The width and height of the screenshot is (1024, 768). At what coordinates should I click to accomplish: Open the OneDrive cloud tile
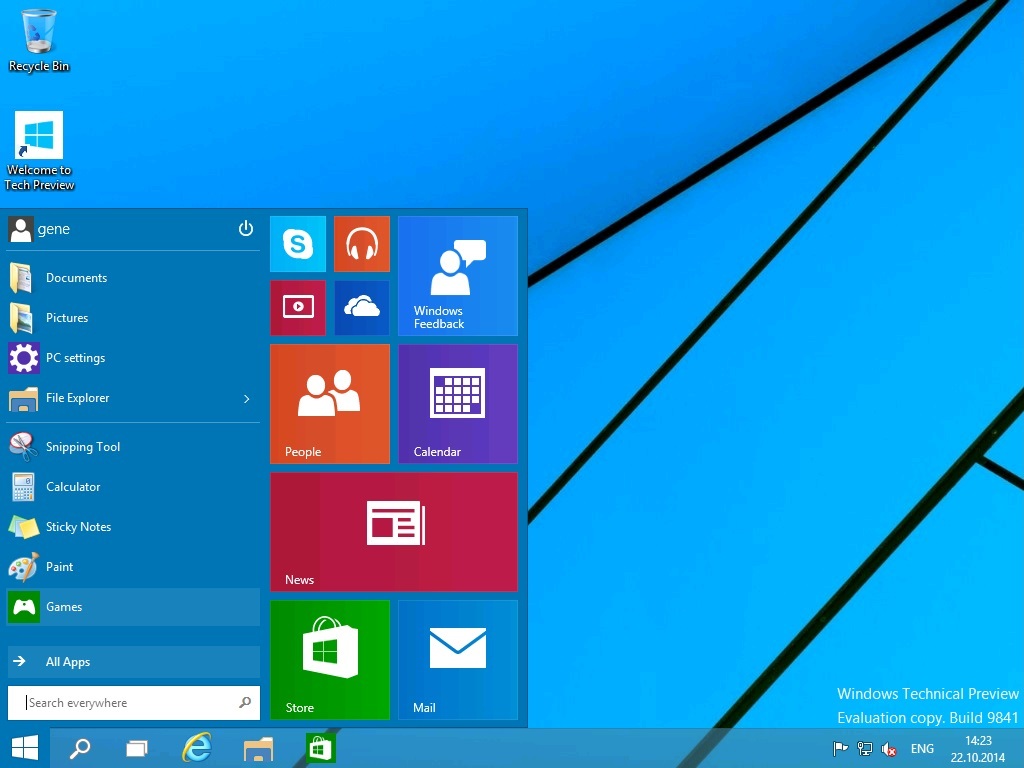[361, 308]
